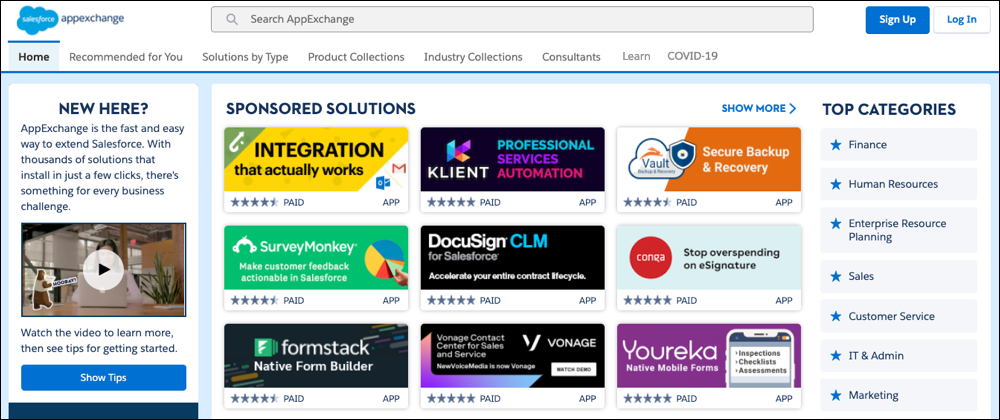Open Product Collections tab

tap(356, 57)
